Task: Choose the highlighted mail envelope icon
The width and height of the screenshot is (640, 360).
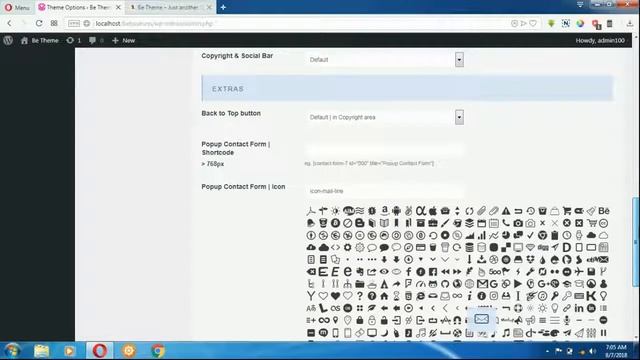Action: click(x=482, y=319)
